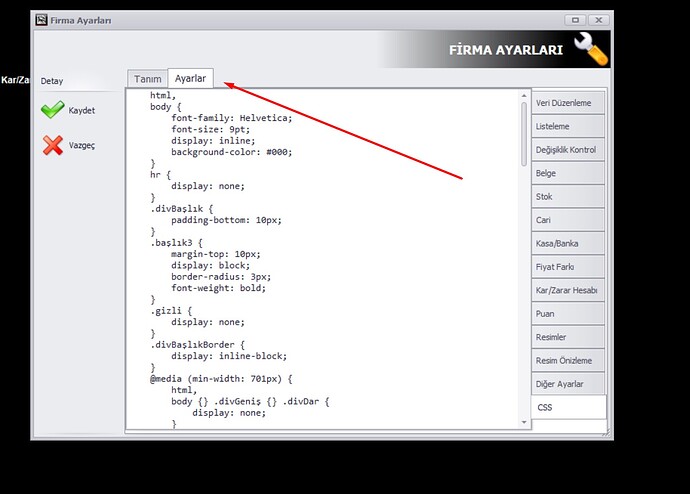Open the Diğer Ayarlar settings tab
This screenshot has width=690, height=494.
(568, 384)
